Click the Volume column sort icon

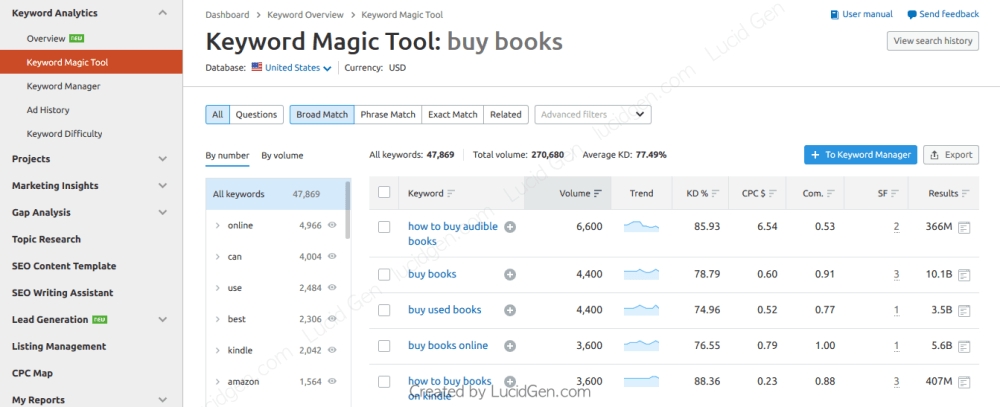point(598,193)
